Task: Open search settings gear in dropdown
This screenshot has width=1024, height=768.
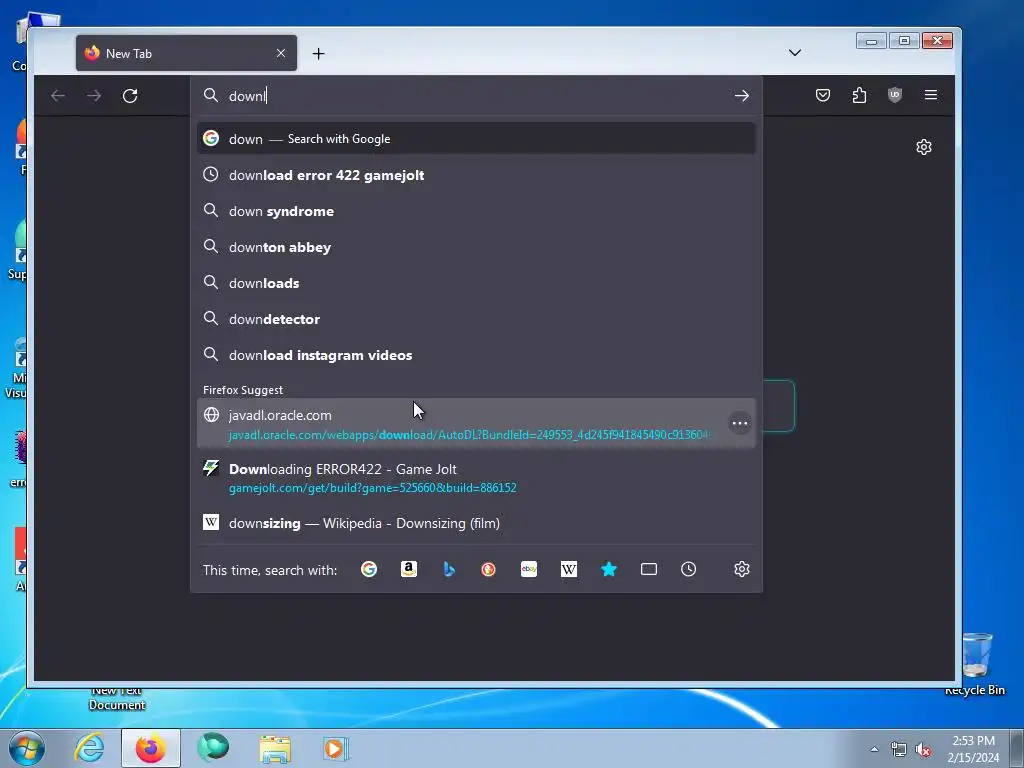Action: pyautogui.click(x=741, y=569)
